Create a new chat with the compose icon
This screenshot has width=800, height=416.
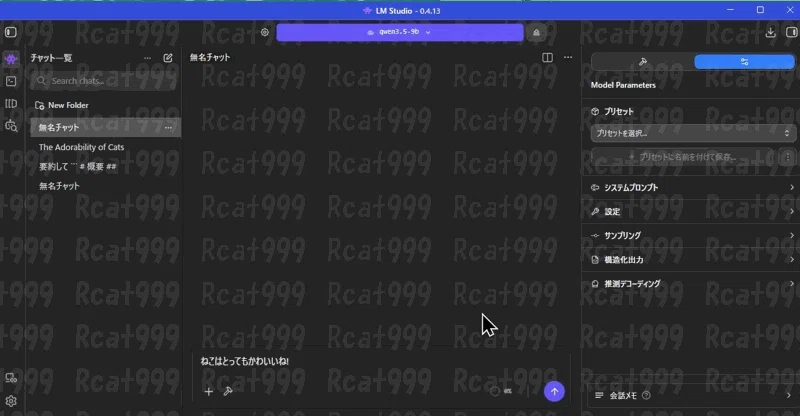tap(168, 58)
